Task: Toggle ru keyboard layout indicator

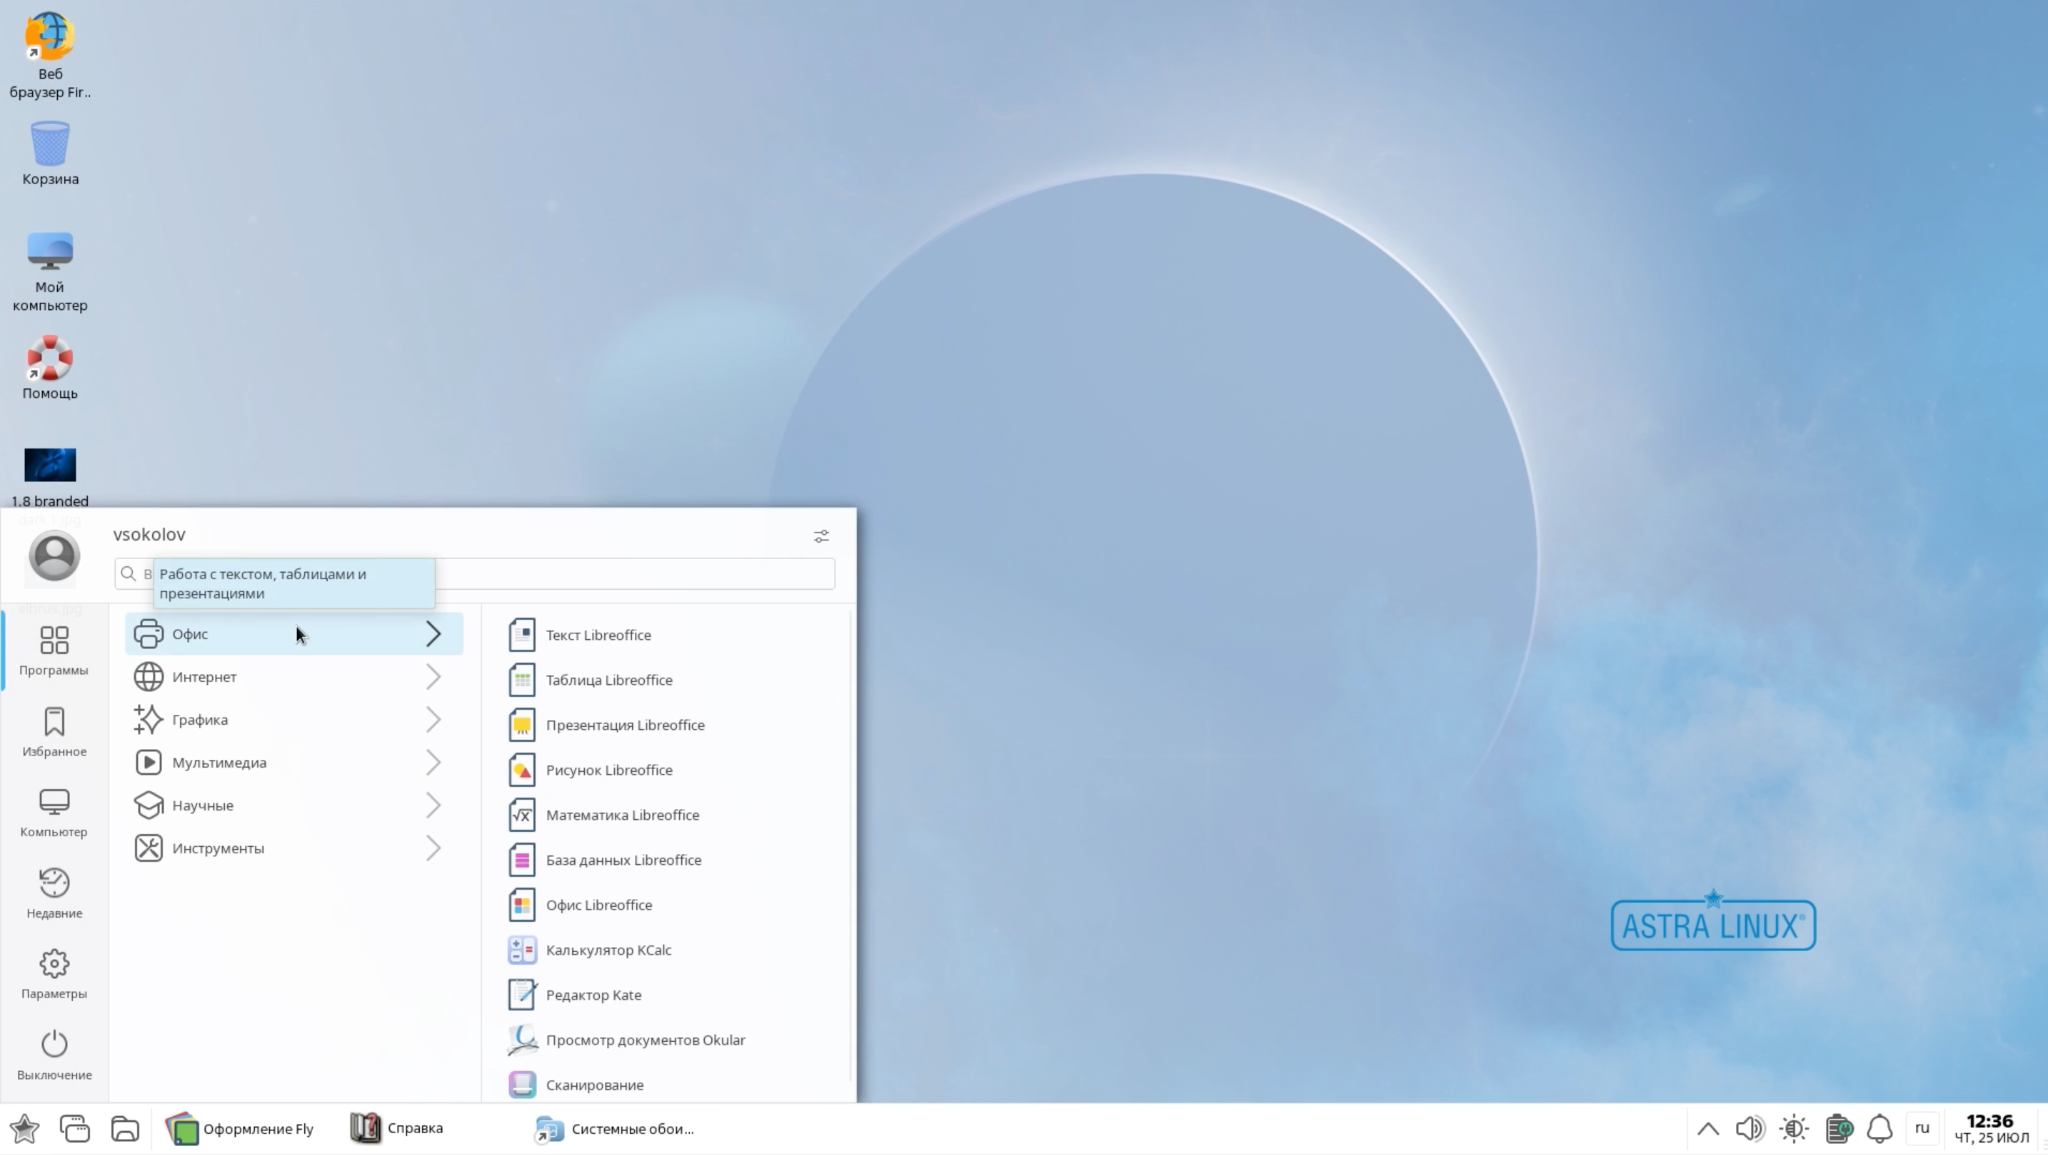Action: (x=1922, y=1128)
